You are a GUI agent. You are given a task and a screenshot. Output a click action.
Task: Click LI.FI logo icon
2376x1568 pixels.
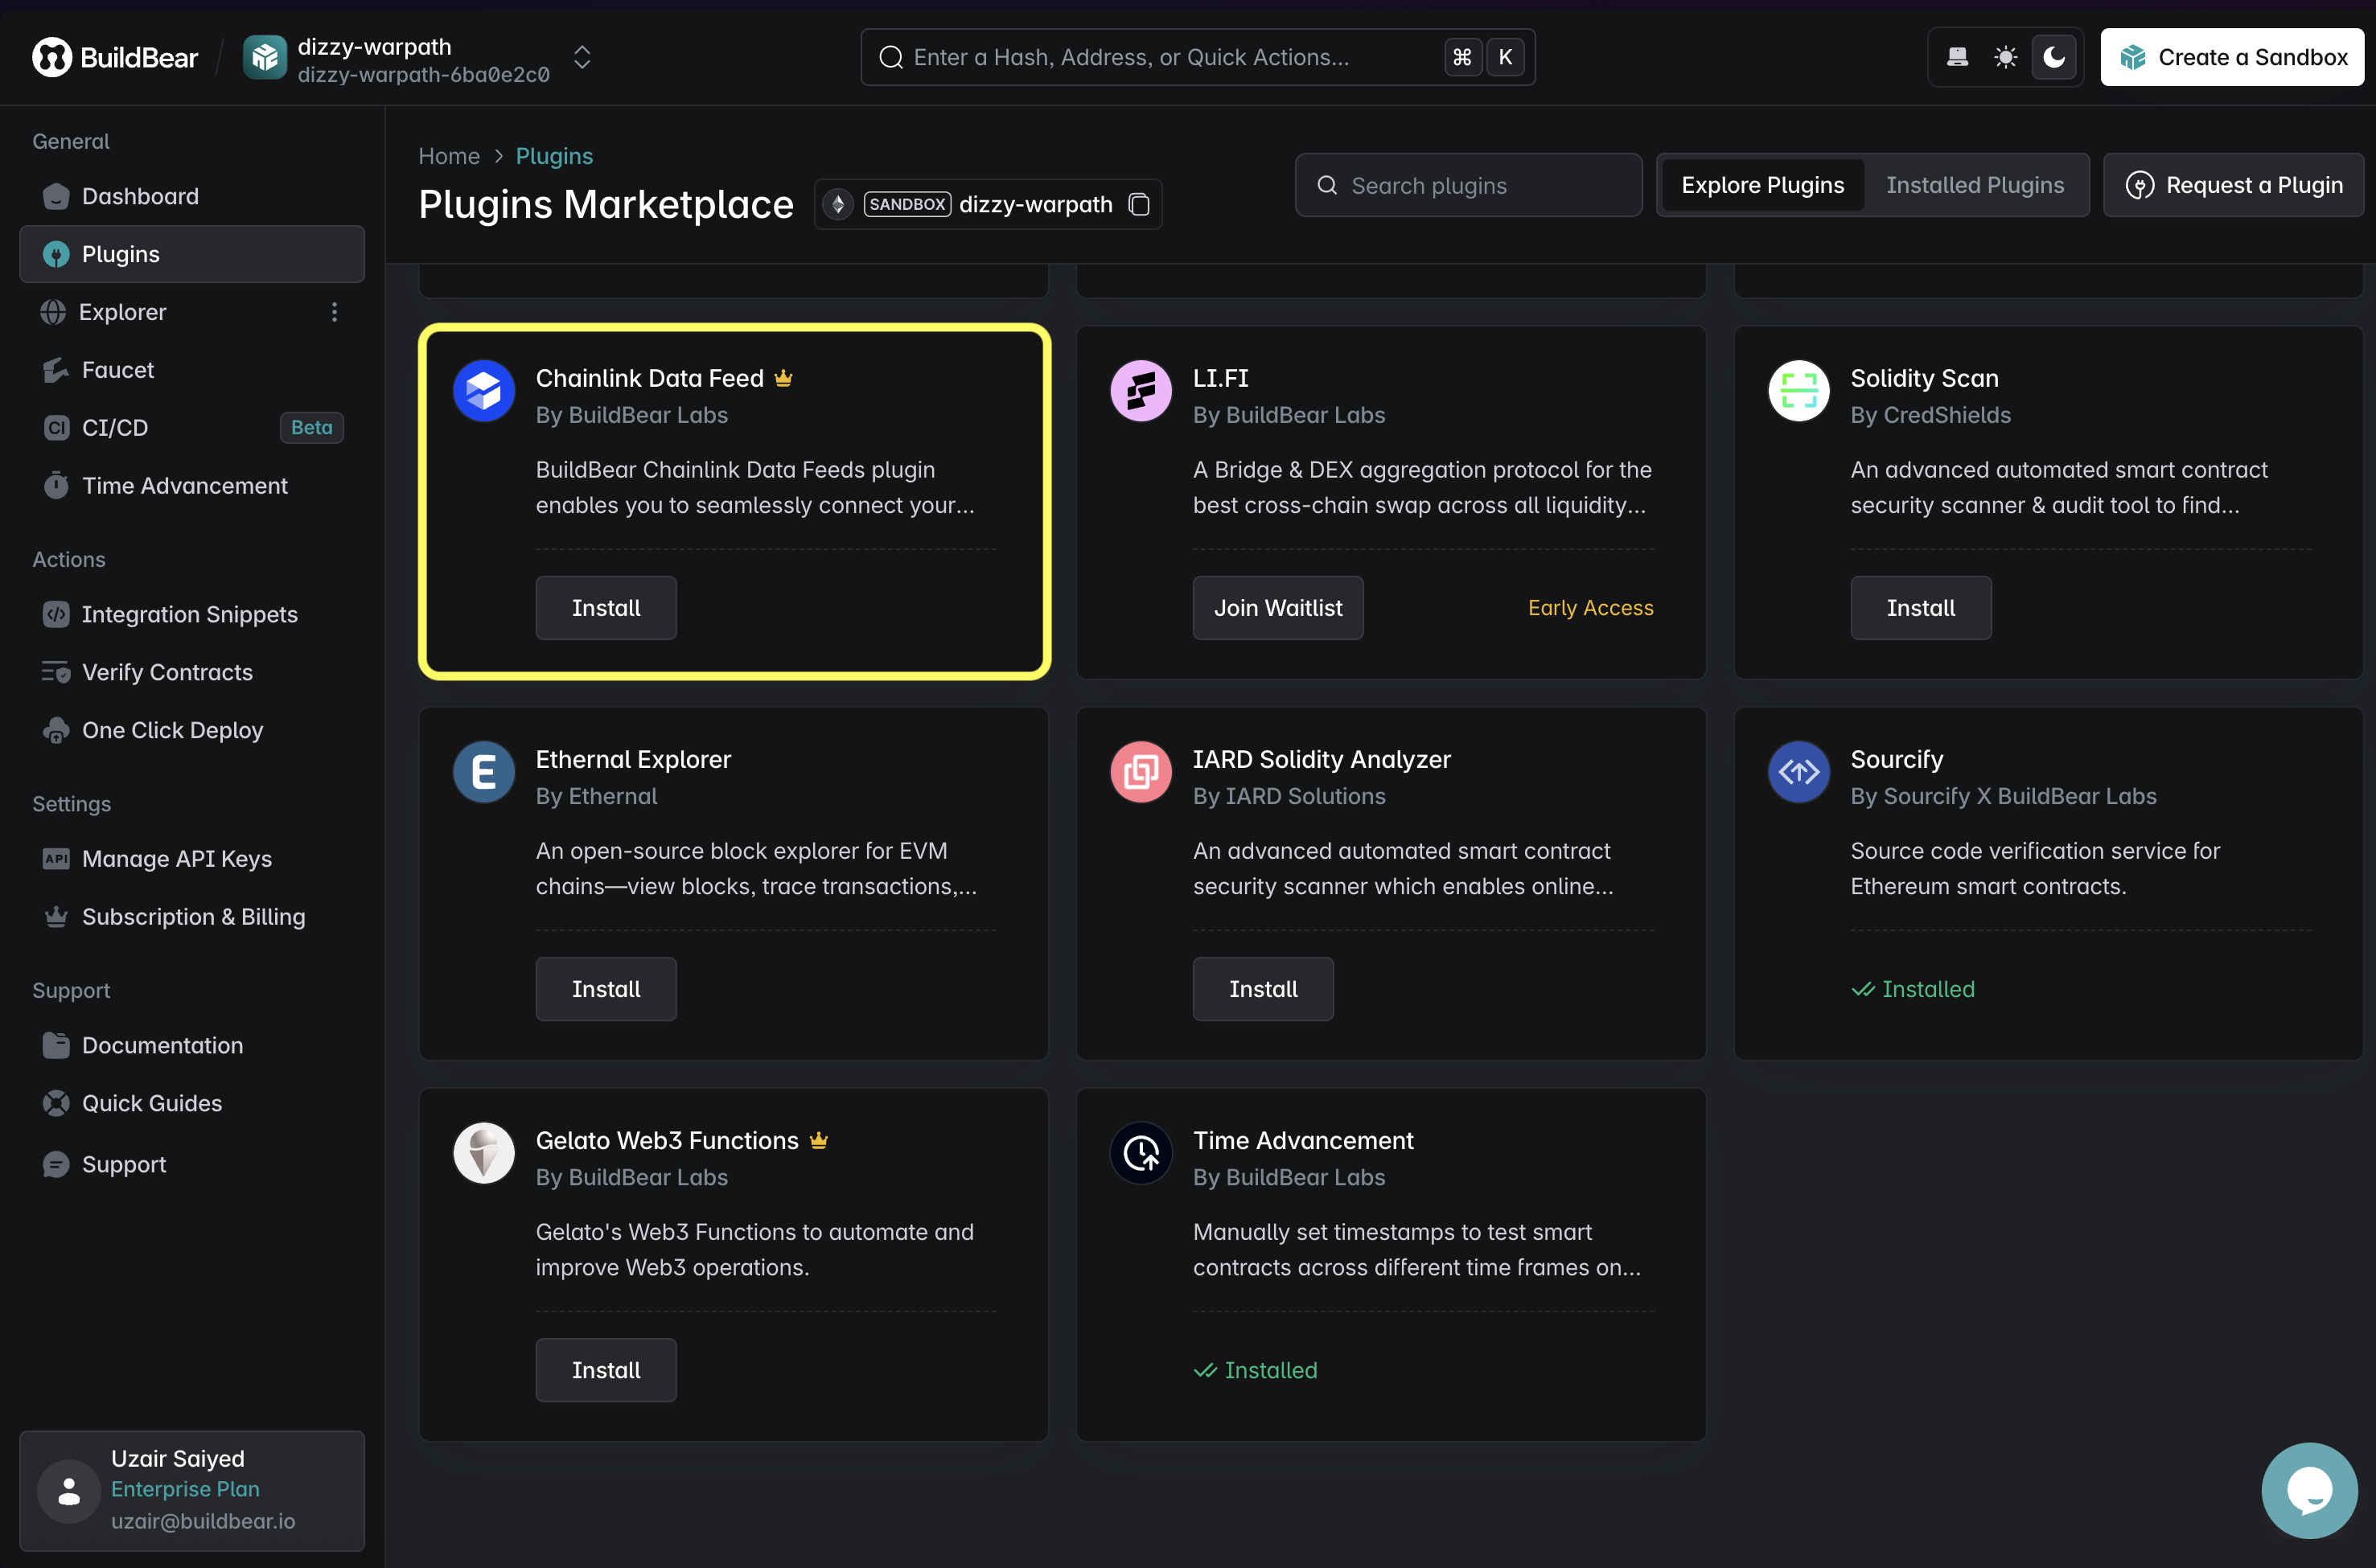(x=1141, y=391)
